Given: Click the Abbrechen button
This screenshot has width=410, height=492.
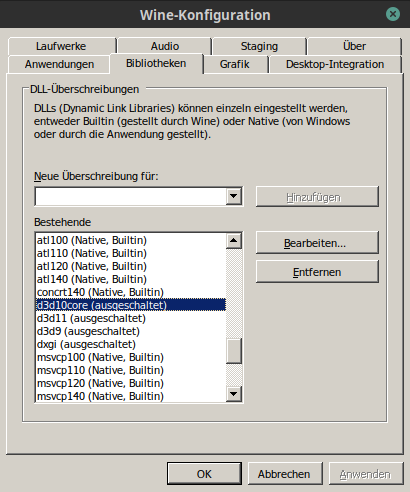Looking at the screenshot, I should pyautogui.click(x=285, y=474).
